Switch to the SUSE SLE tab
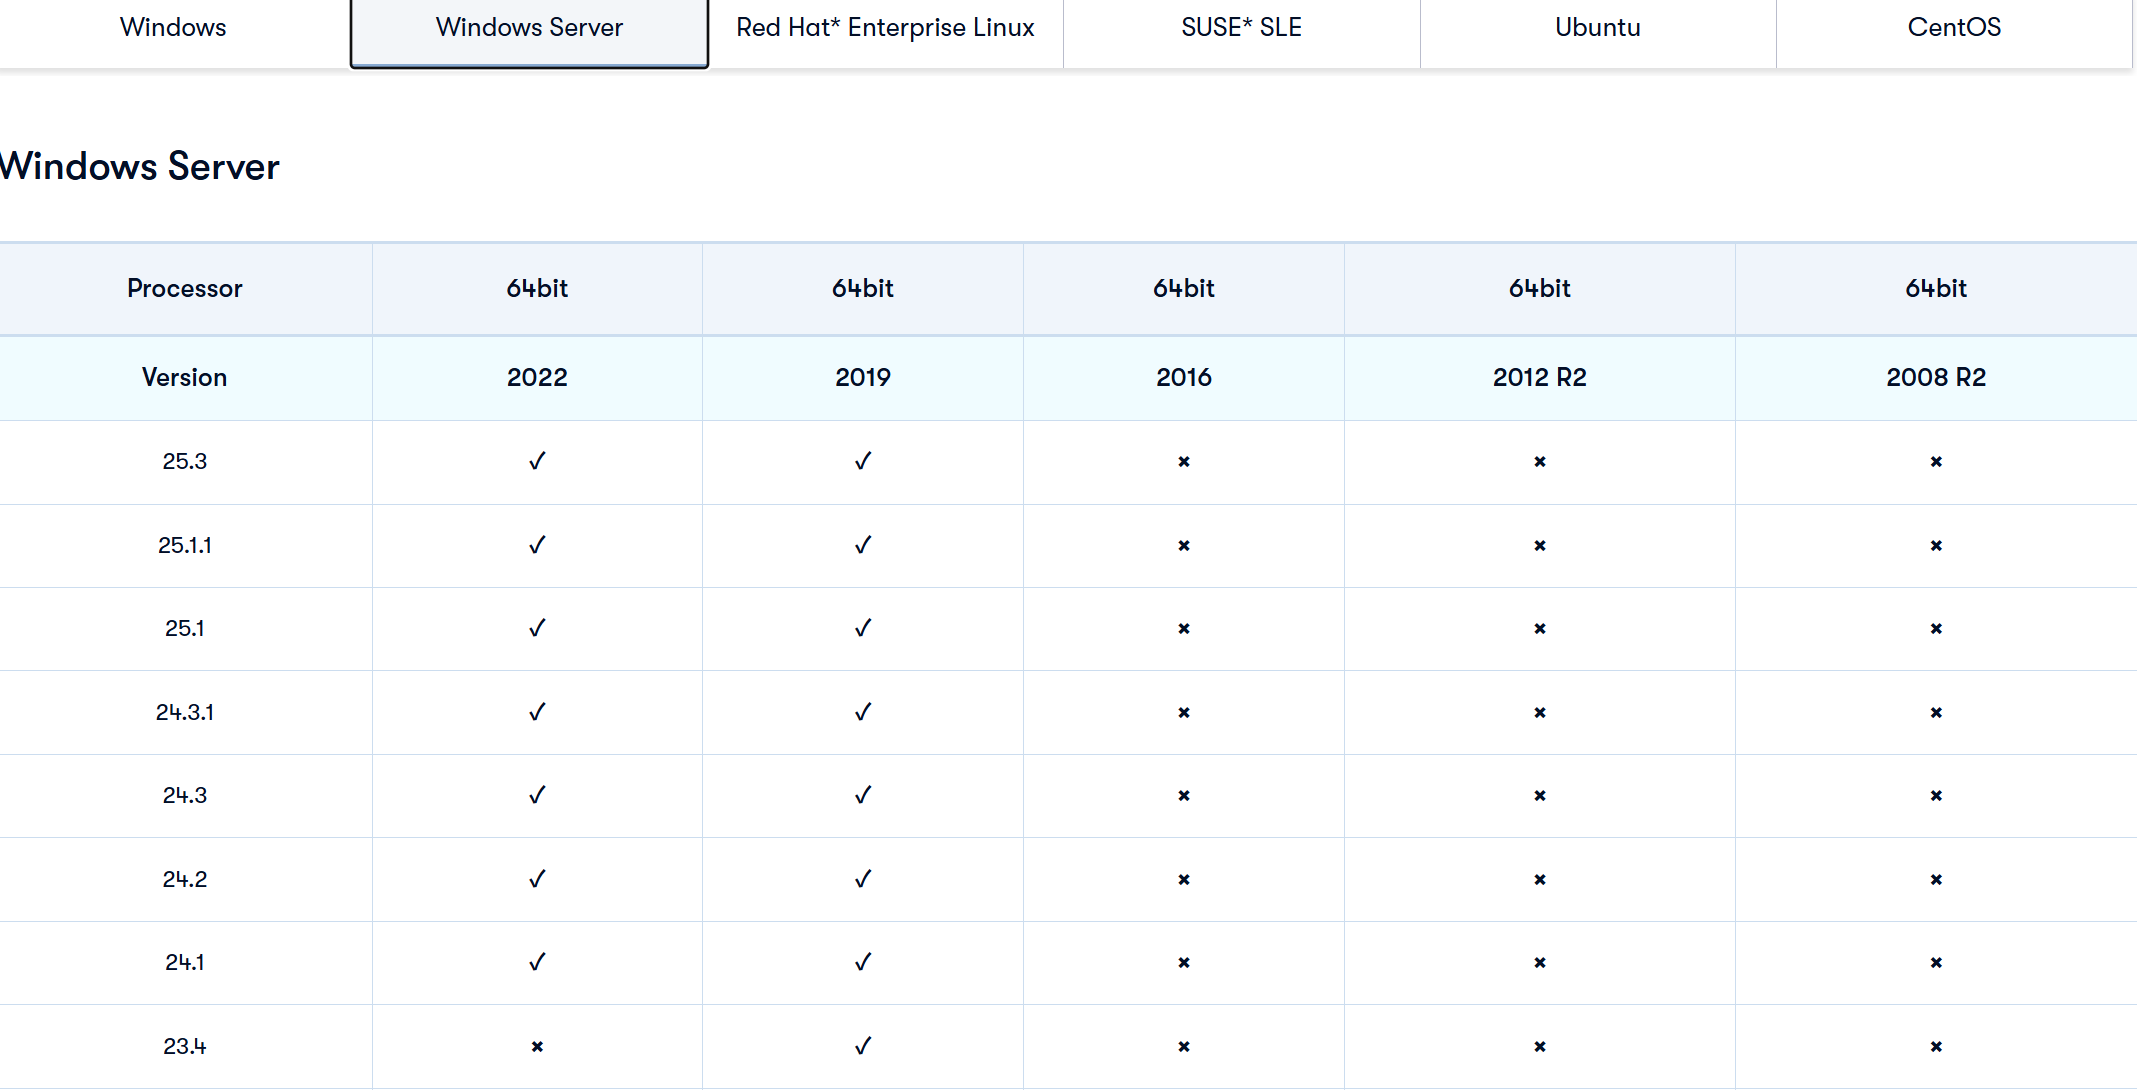The height and width of the screenshot is (1090, 2137). [1241, 28]
